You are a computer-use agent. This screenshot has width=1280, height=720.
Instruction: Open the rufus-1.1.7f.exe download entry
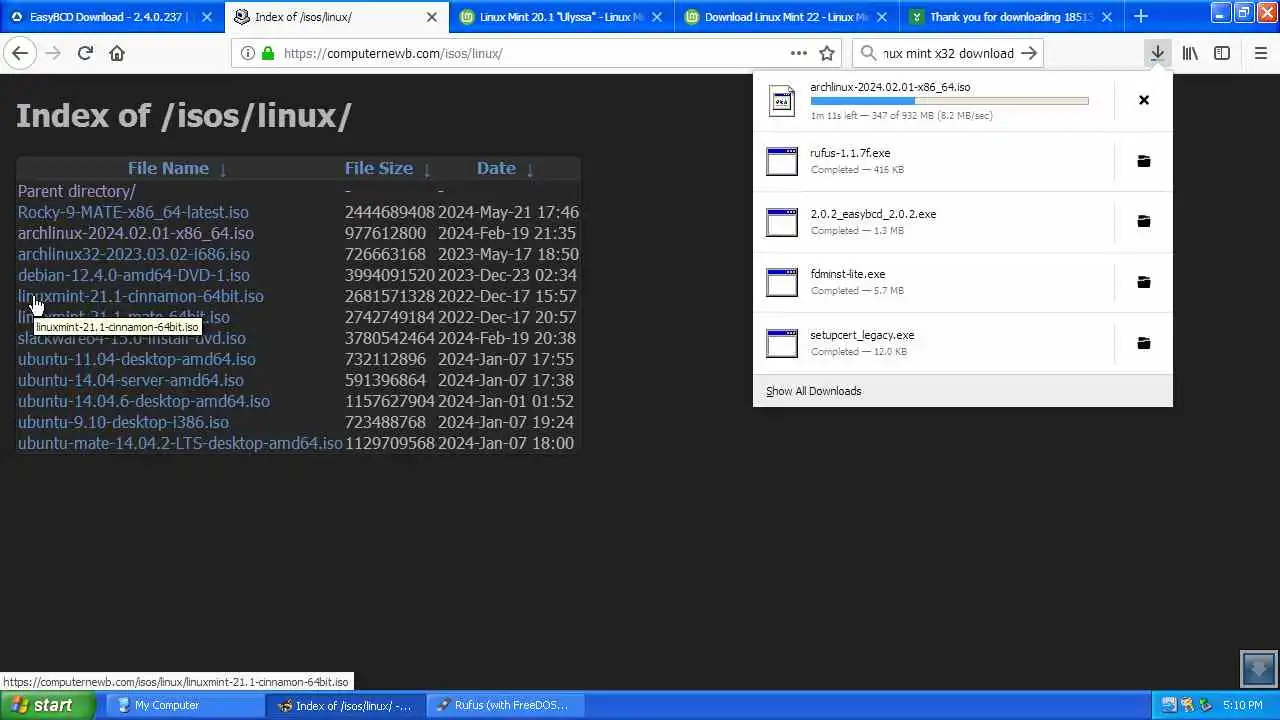[935, 161]
